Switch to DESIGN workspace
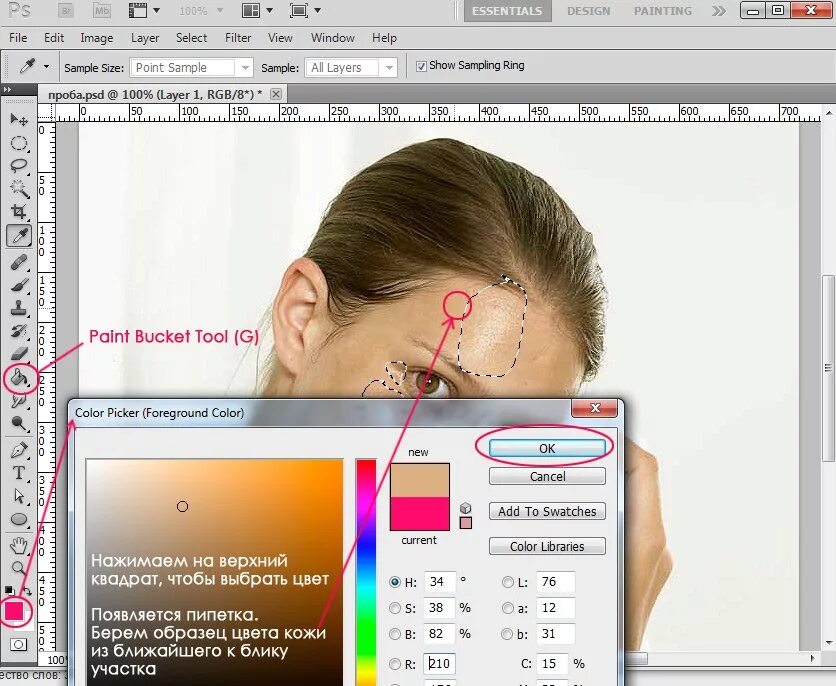Image resolution: width=836 pixels, height=686 pixels. tap(589, 11)
